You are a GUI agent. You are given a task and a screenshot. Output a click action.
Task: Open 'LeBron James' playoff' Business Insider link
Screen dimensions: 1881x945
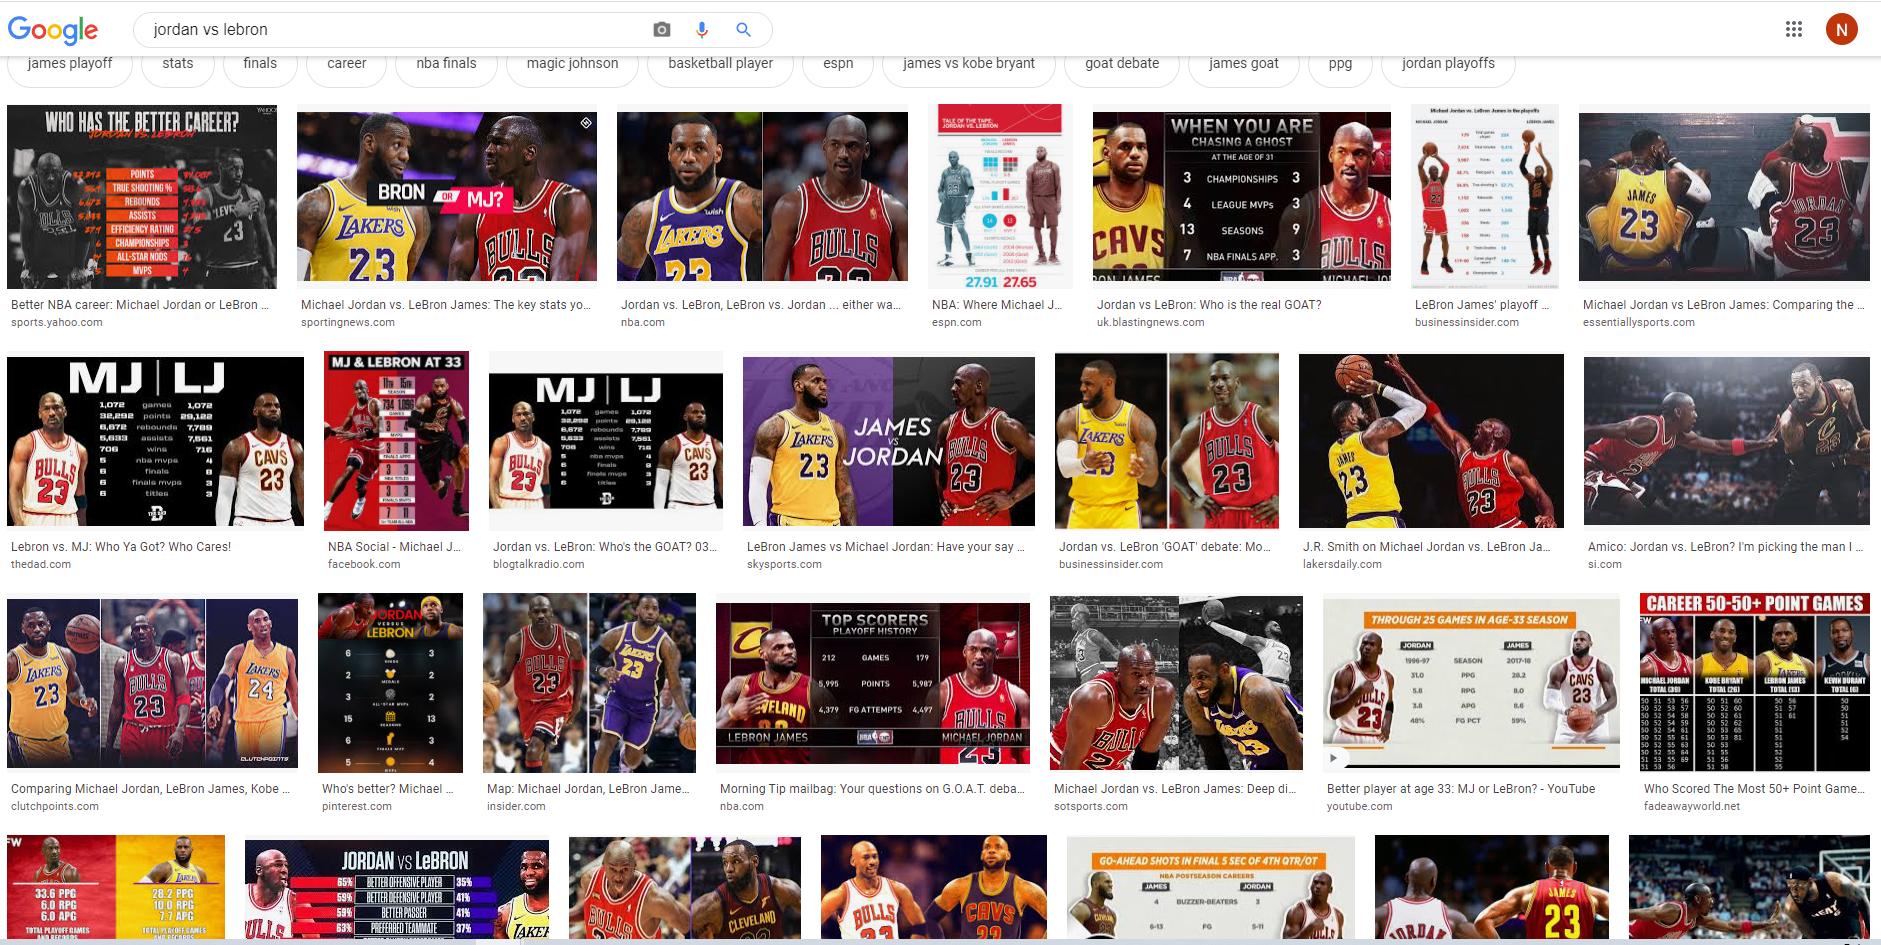1482,305
